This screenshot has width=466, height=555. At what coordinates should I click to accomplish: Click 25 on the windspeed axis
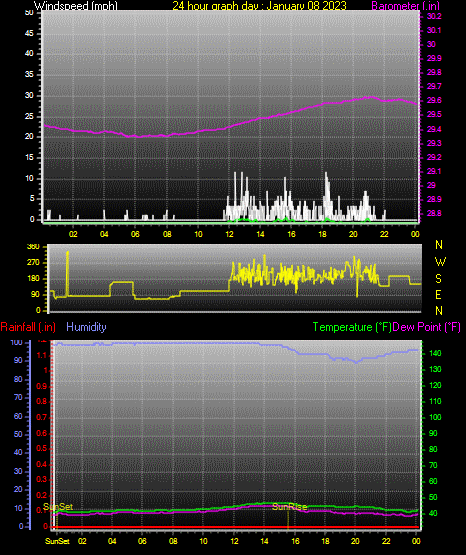[29, 116]
